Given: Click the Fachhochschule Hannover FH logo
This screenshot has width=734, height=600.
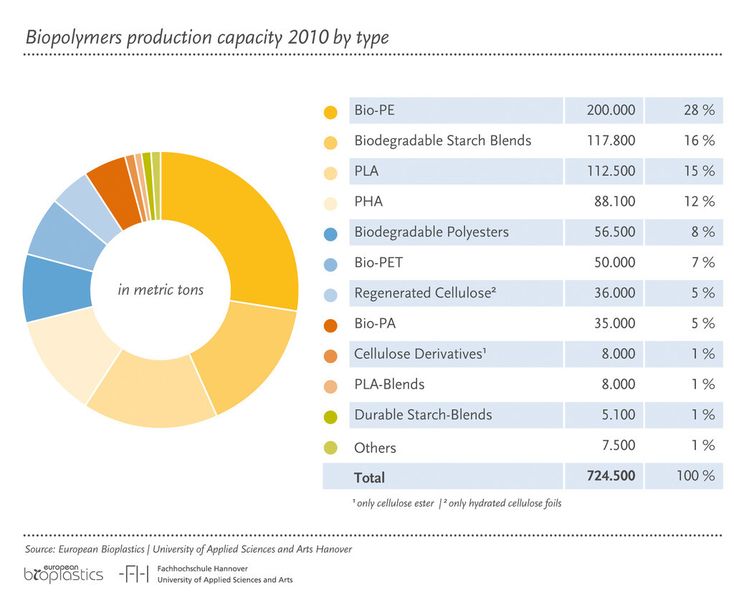Looking at the screenshot, I should (134, 574).
